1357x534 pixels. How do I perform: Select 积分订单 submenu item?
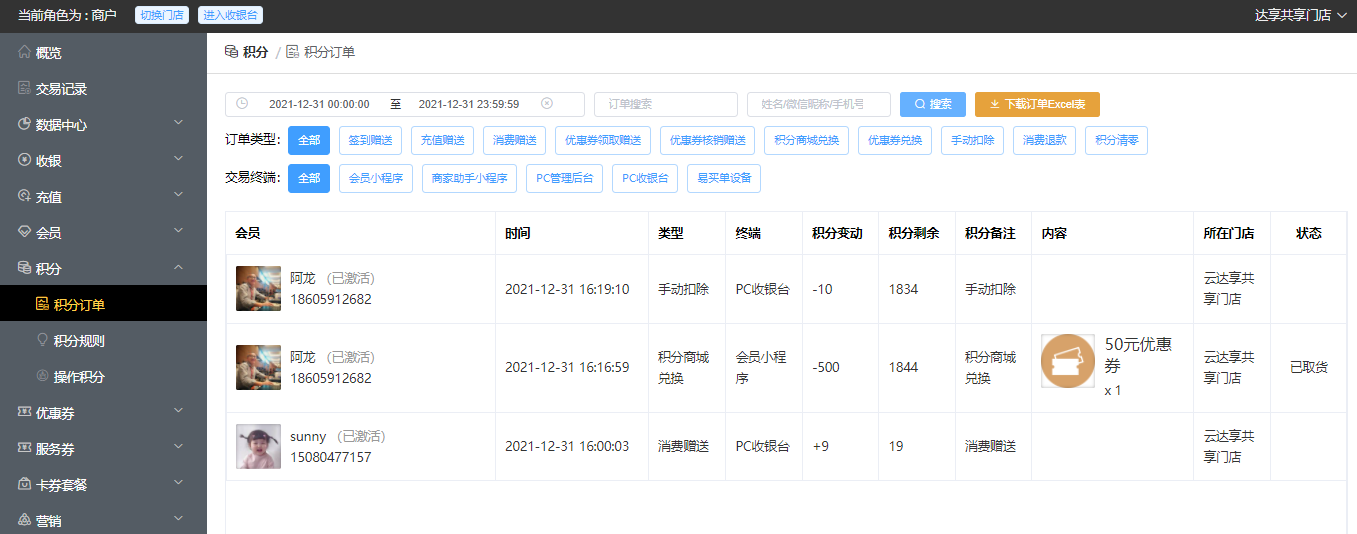point(103,304)
